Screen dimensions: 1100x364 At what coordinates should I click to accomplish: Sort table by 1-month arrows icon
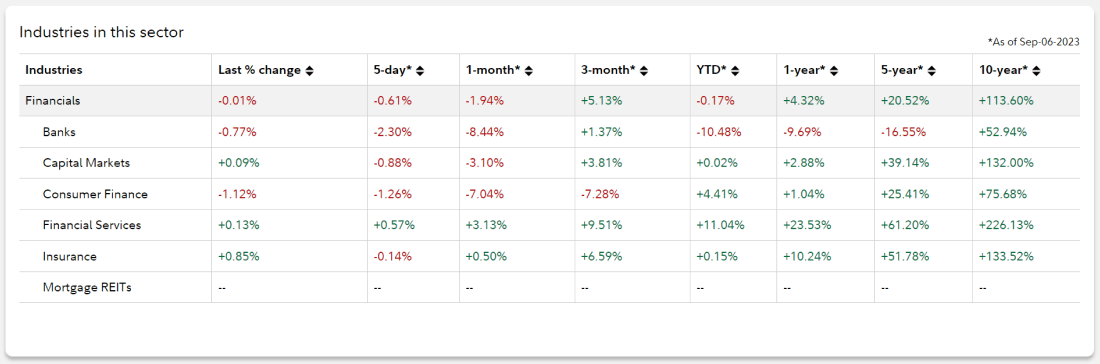pyautogui.click(x=529, y=71)
